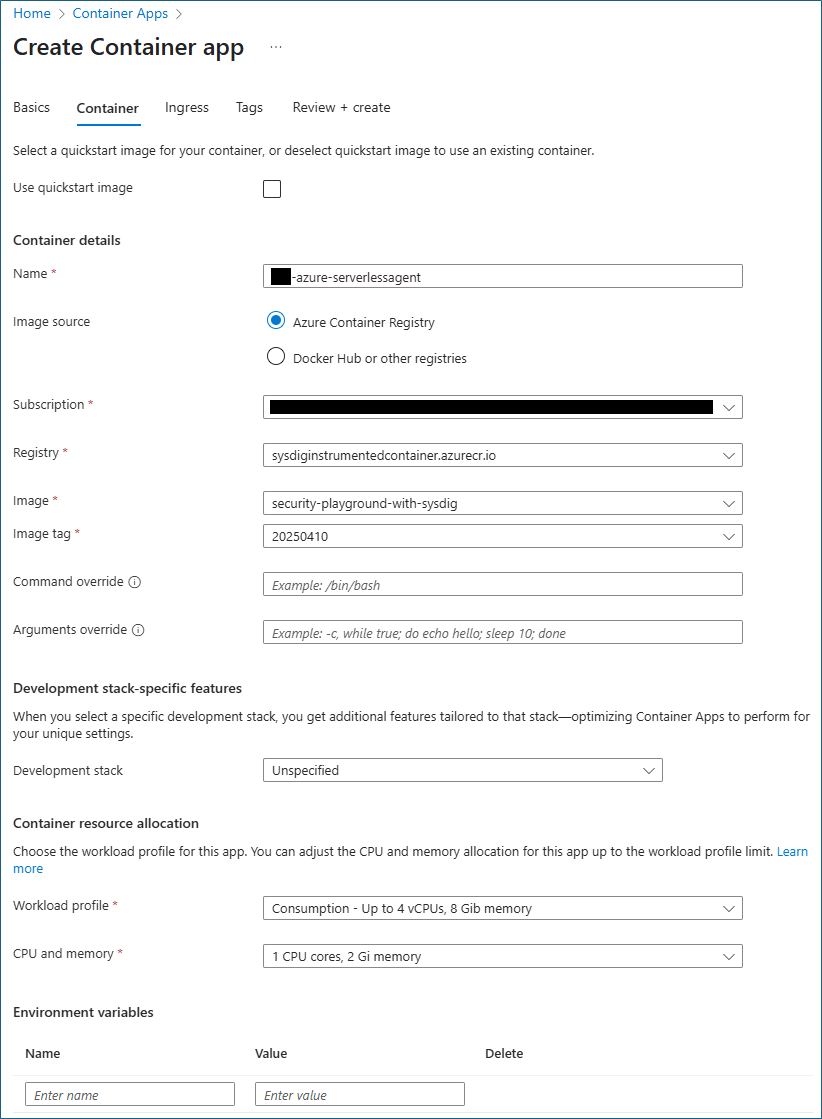
Task: Enable the Use quickstart image checkbox
Action: 272,189
